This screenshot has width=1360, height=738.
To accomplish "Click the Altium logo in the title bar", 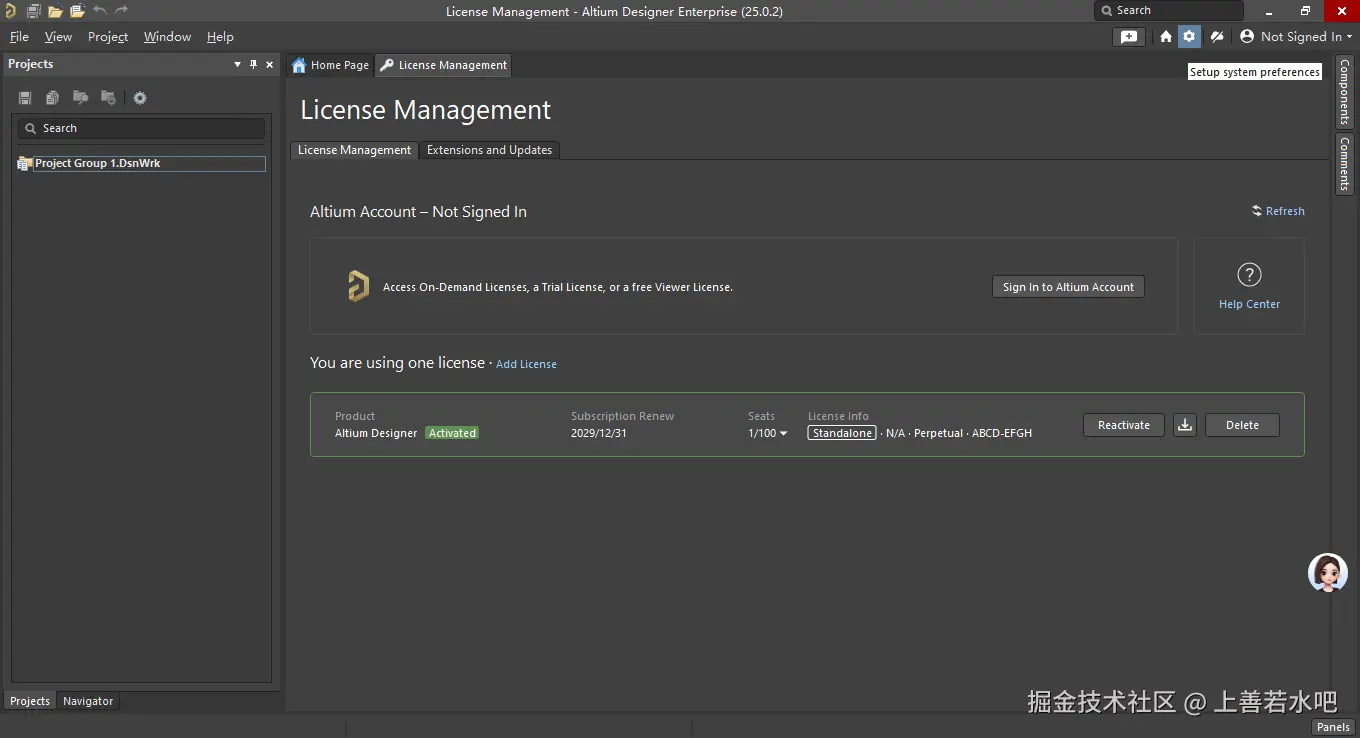I will point(10,11).
